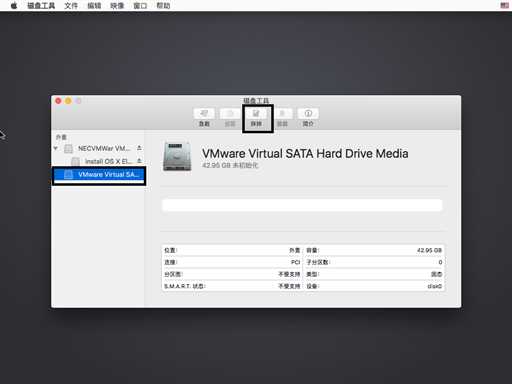Click the input source flag in menu bar

[505, 6]
